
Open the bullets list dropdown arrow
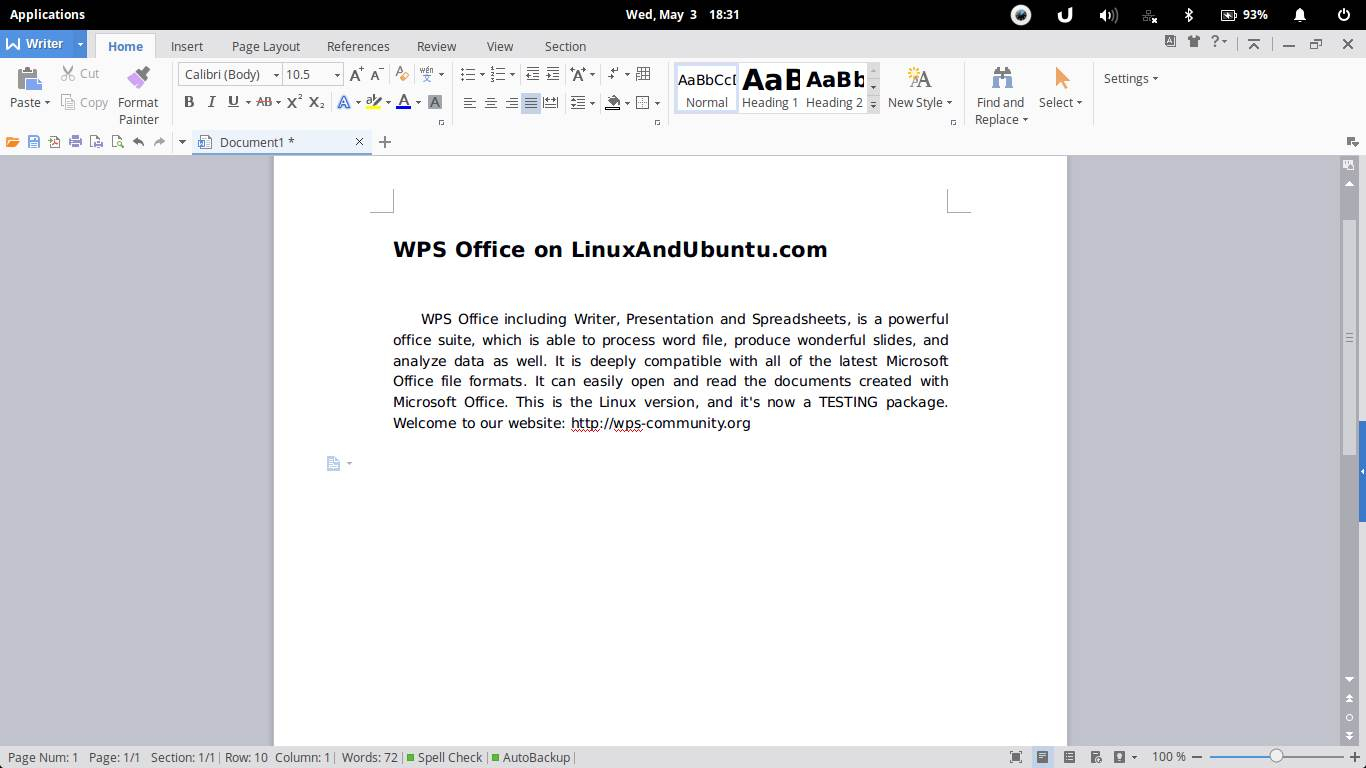tap(482, 75)
